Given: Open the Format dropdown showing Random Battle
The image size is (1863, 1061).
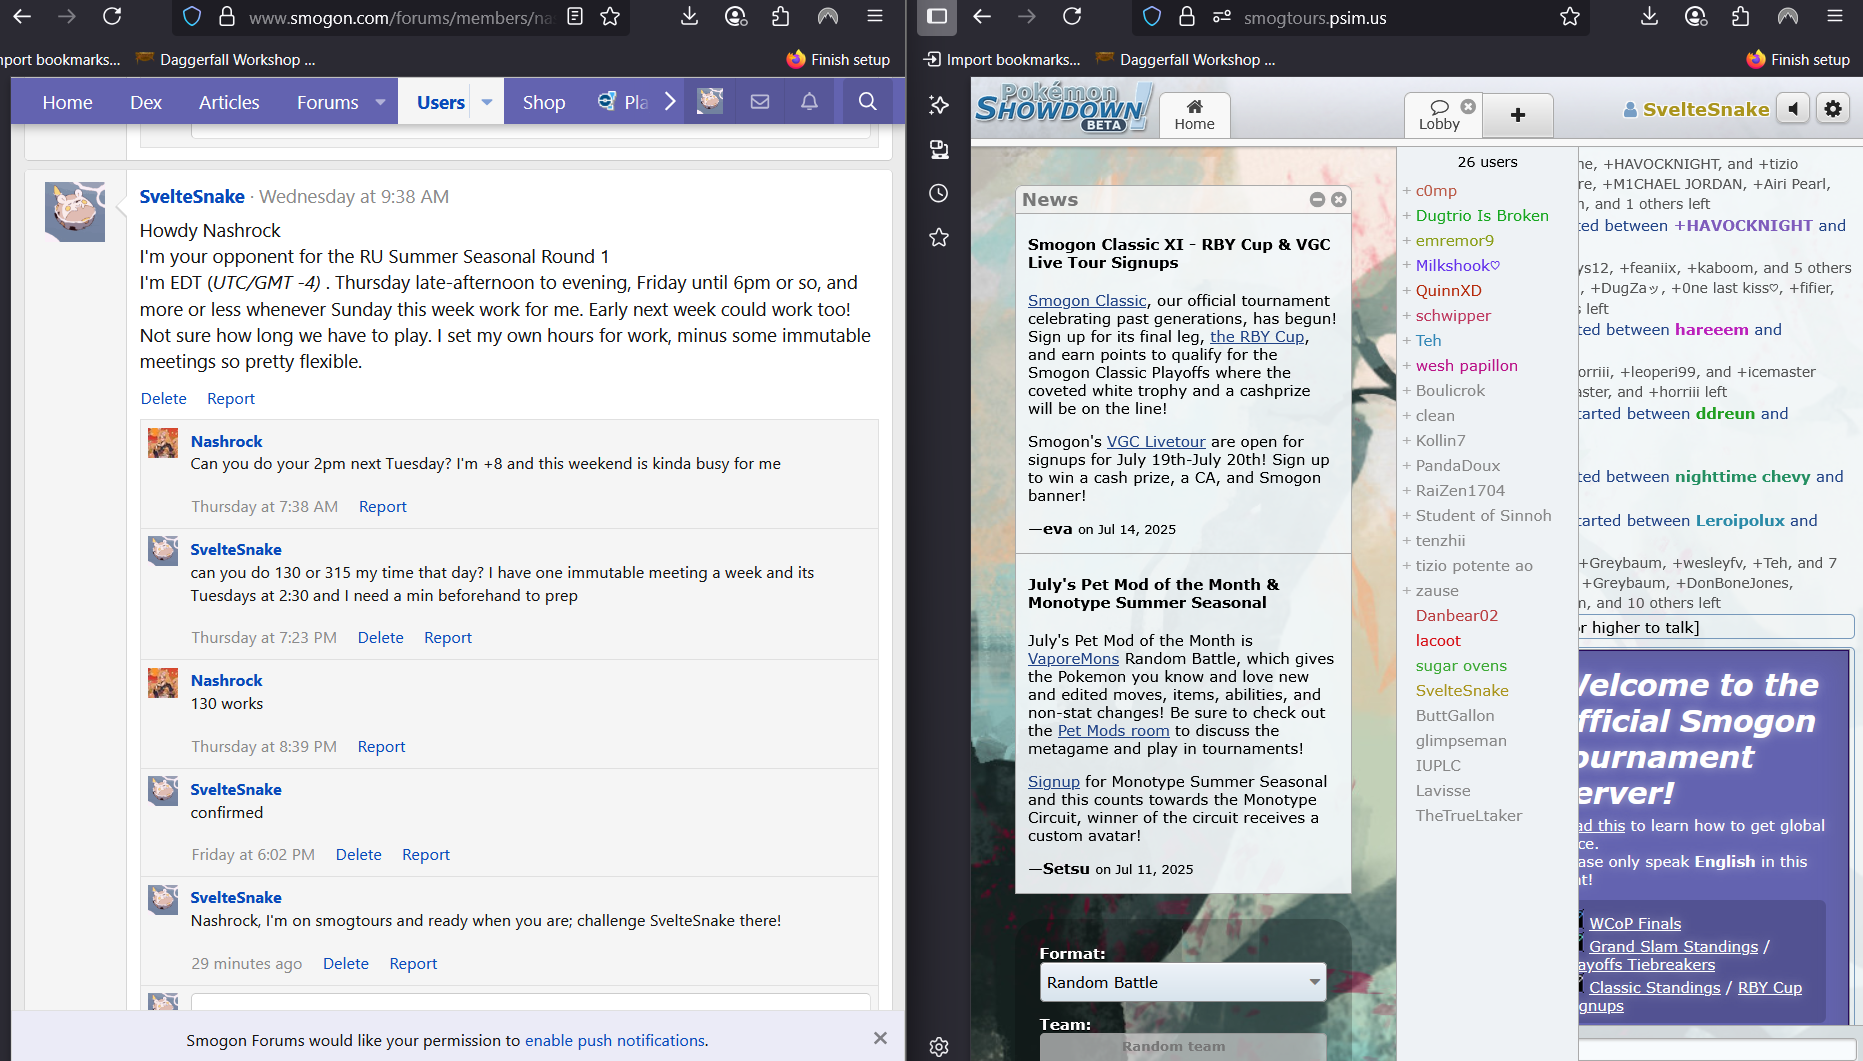Looking at the screenshot, I should [x=1183, y=982].
